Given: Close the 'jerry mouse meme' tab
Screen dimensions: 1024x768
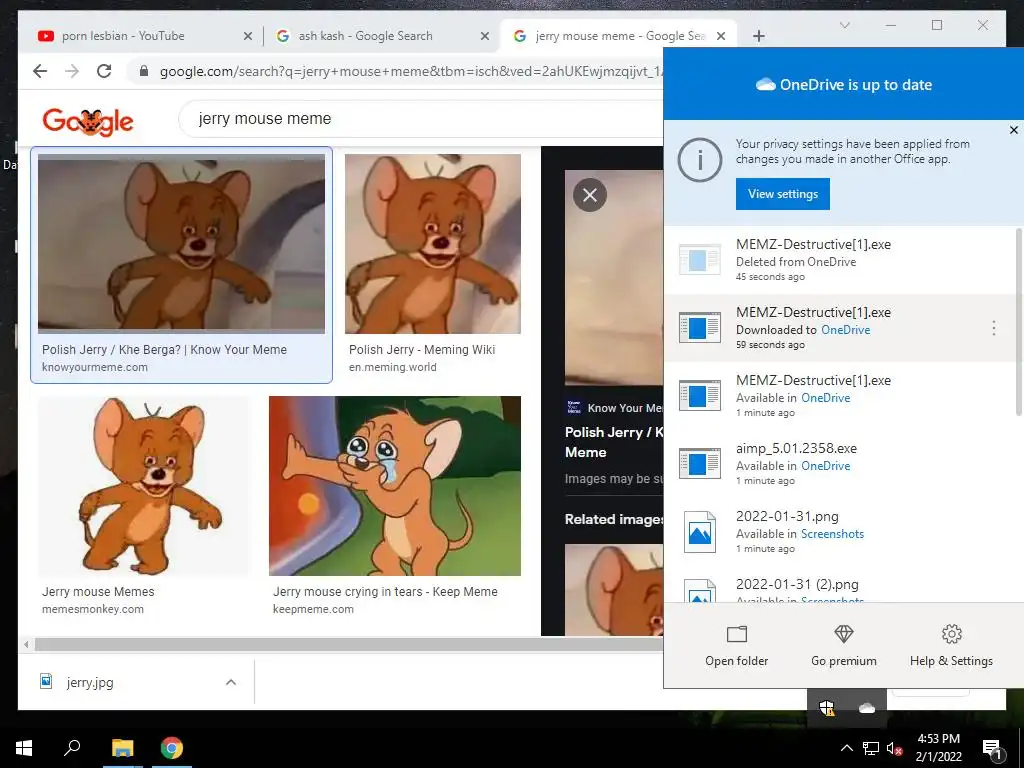Looking at the screenshot, I should (x=721, y=36).
